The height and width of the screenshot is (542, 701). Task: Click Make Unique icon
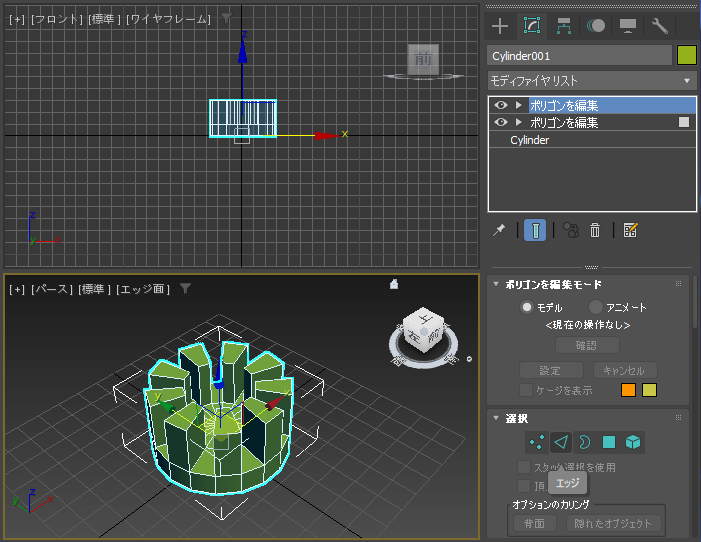click(x=570, y=230)
